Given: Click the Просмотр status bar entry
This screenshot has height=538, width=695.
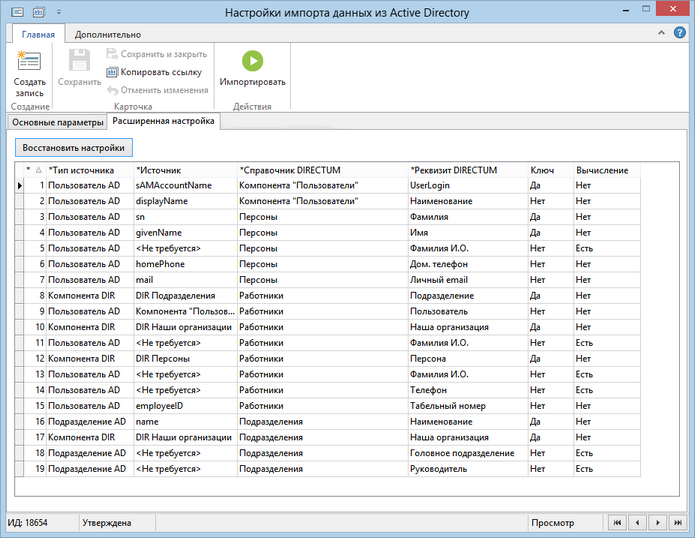Looking at the screenshot, I should coord(553,523).
